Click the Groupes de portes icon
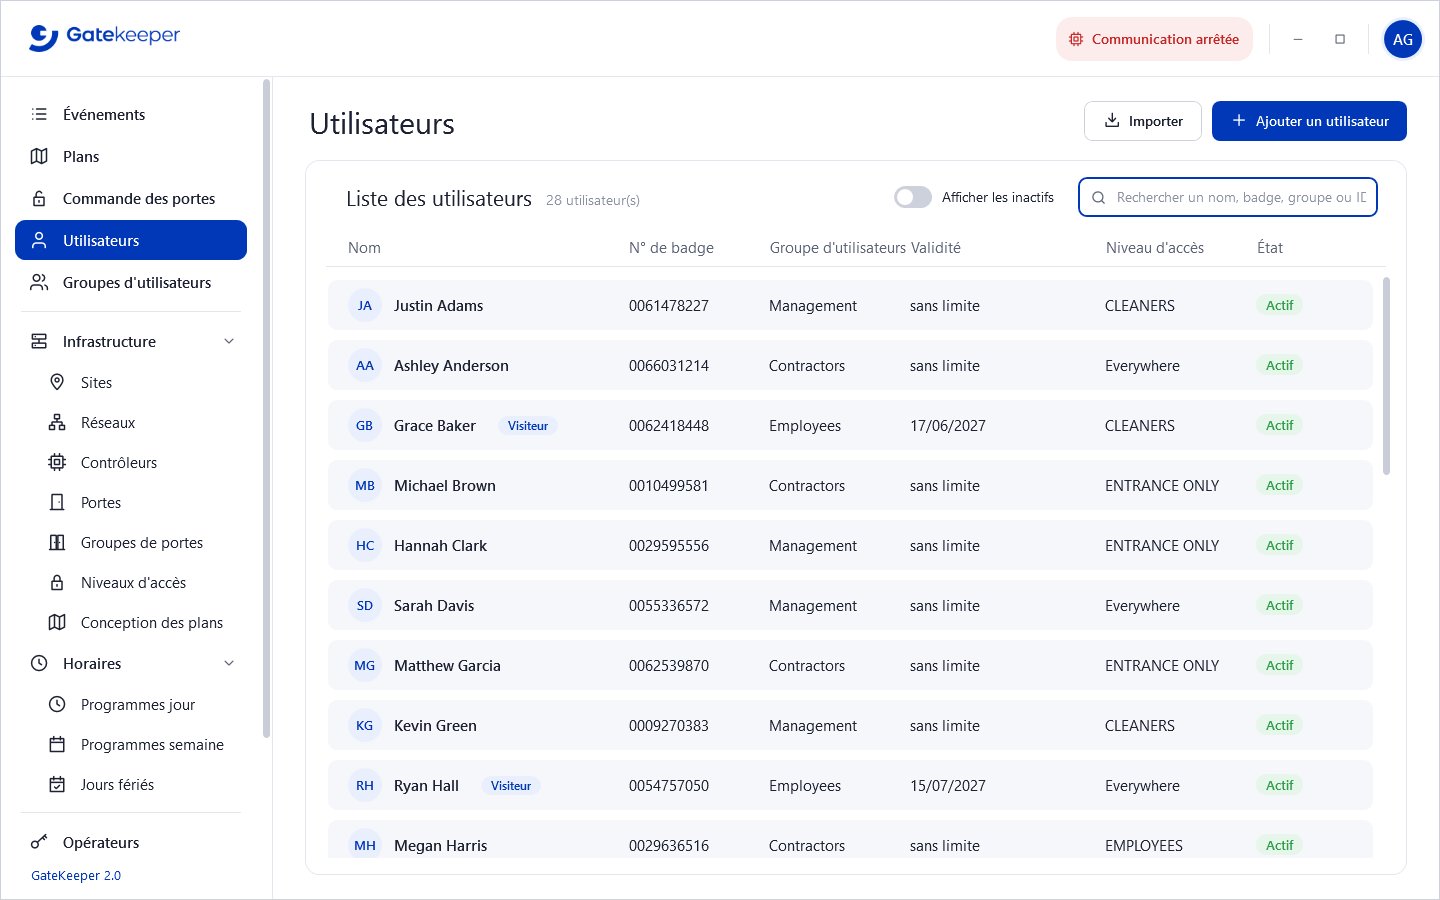1440x900 pixels. [x=57, y=542]
